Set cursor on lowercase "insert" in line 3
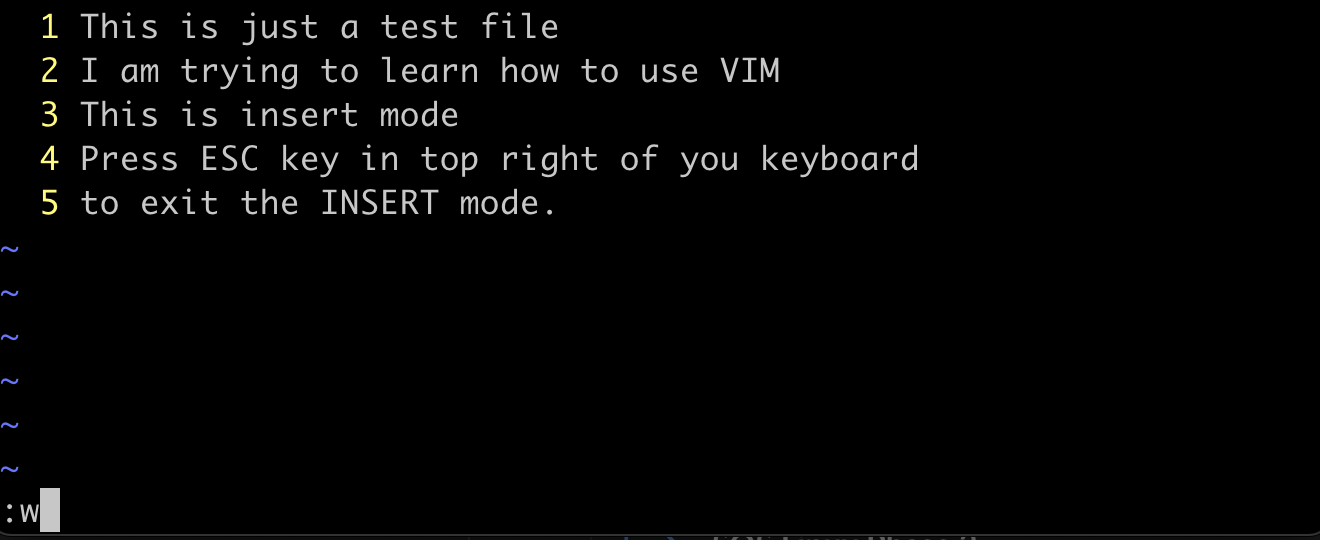The height and width of the screenshot is (540, 1320). pyautogui.click(x=299, y=115)
